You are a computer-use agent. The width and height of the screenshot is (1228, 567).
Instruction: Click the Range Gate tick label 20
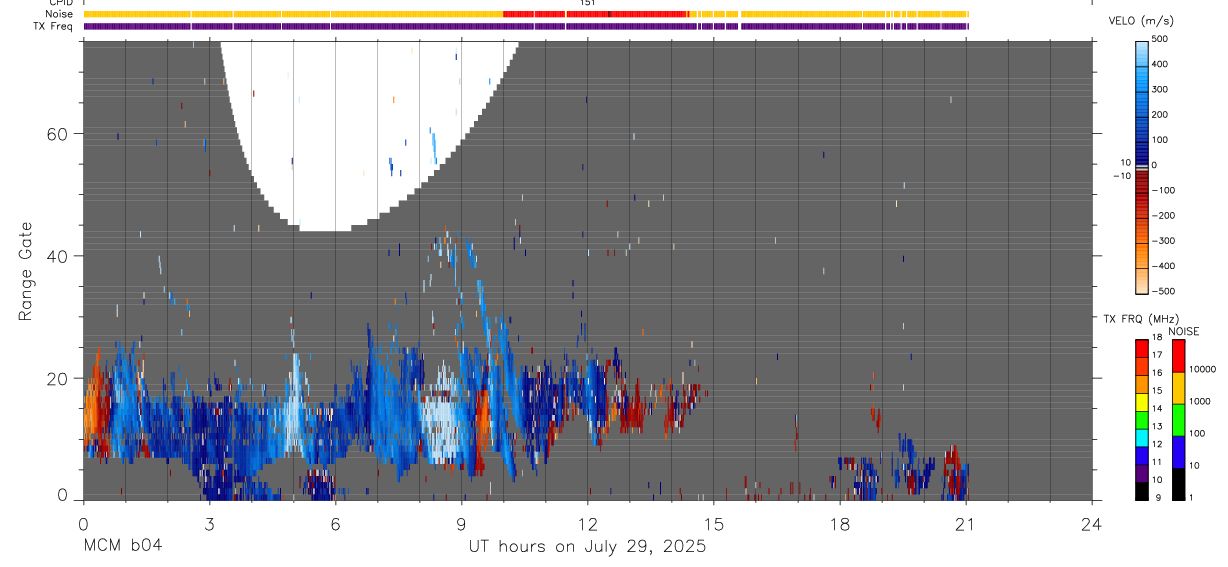(x=57, y=378)
